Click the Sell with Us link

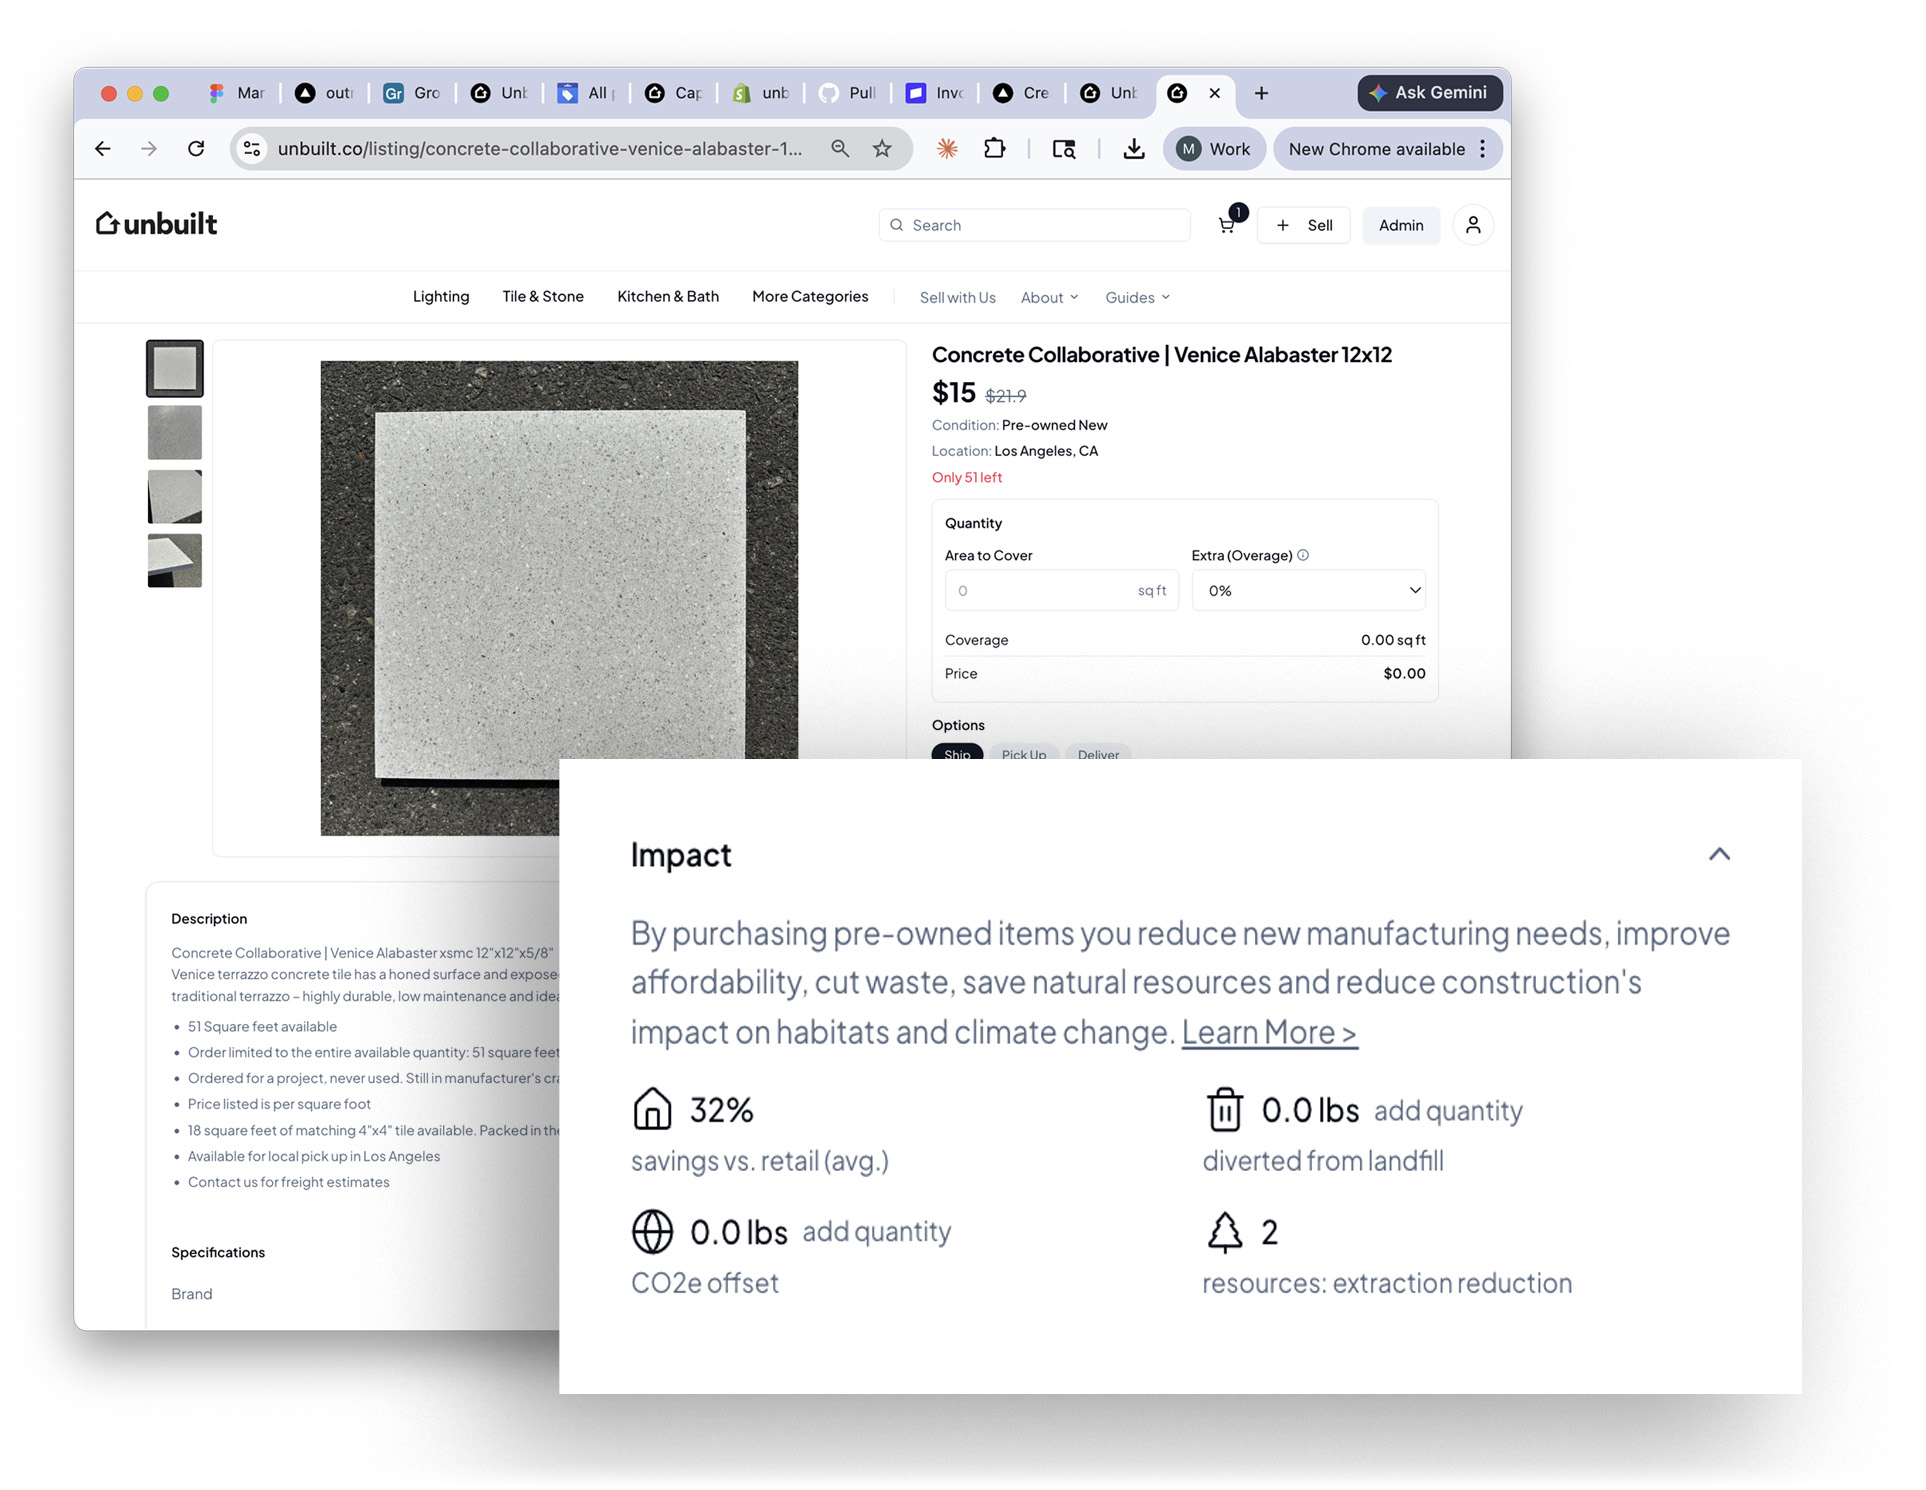(957, 298)
